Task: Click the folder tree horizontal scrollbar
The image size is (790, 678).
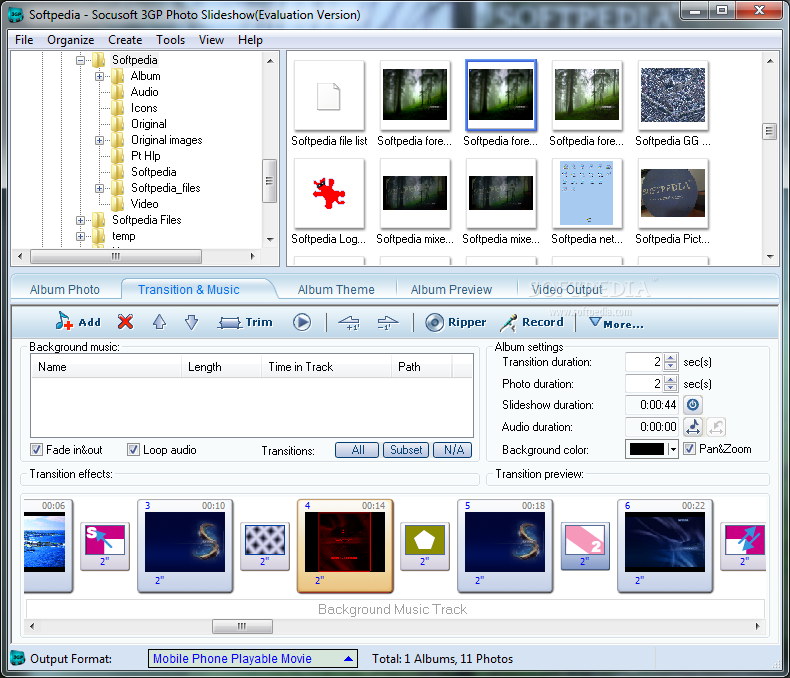Action: 116,256
